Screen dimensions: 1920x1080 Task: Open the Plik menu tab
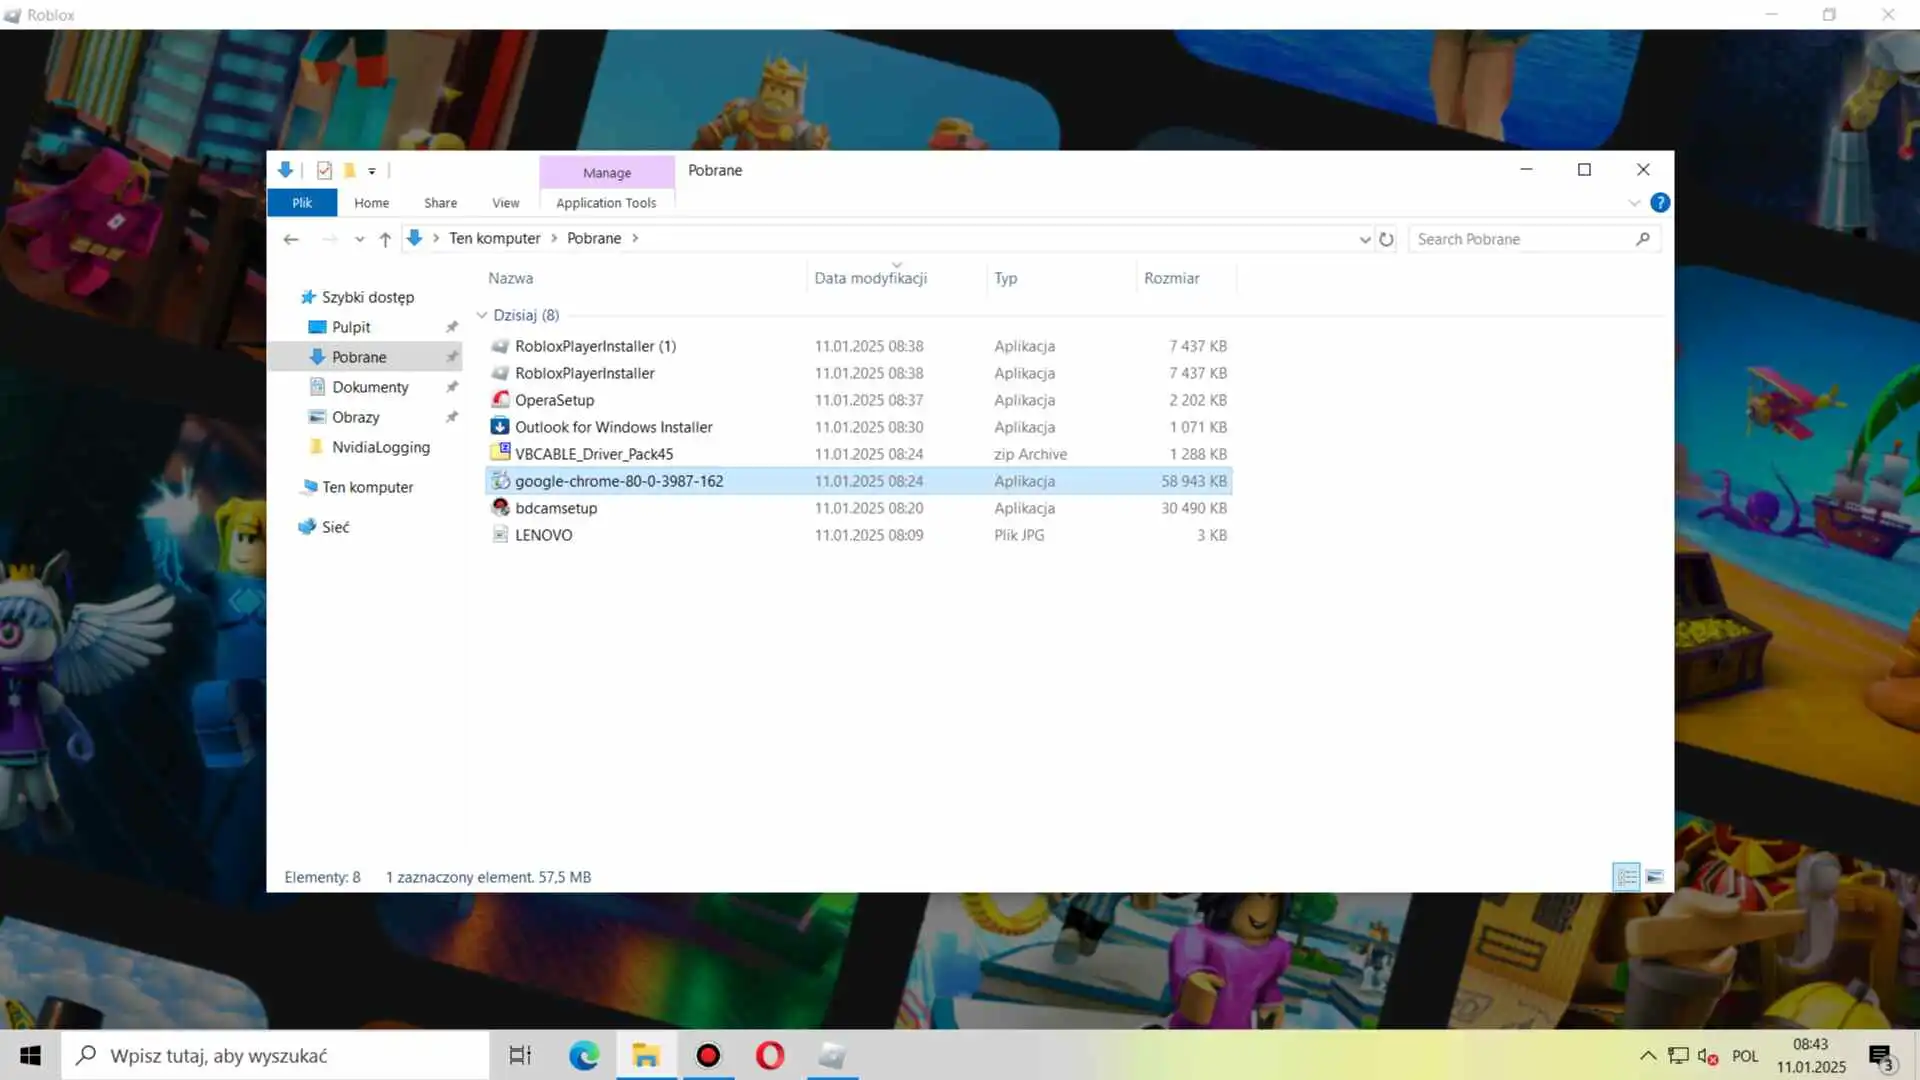[302, 203]
